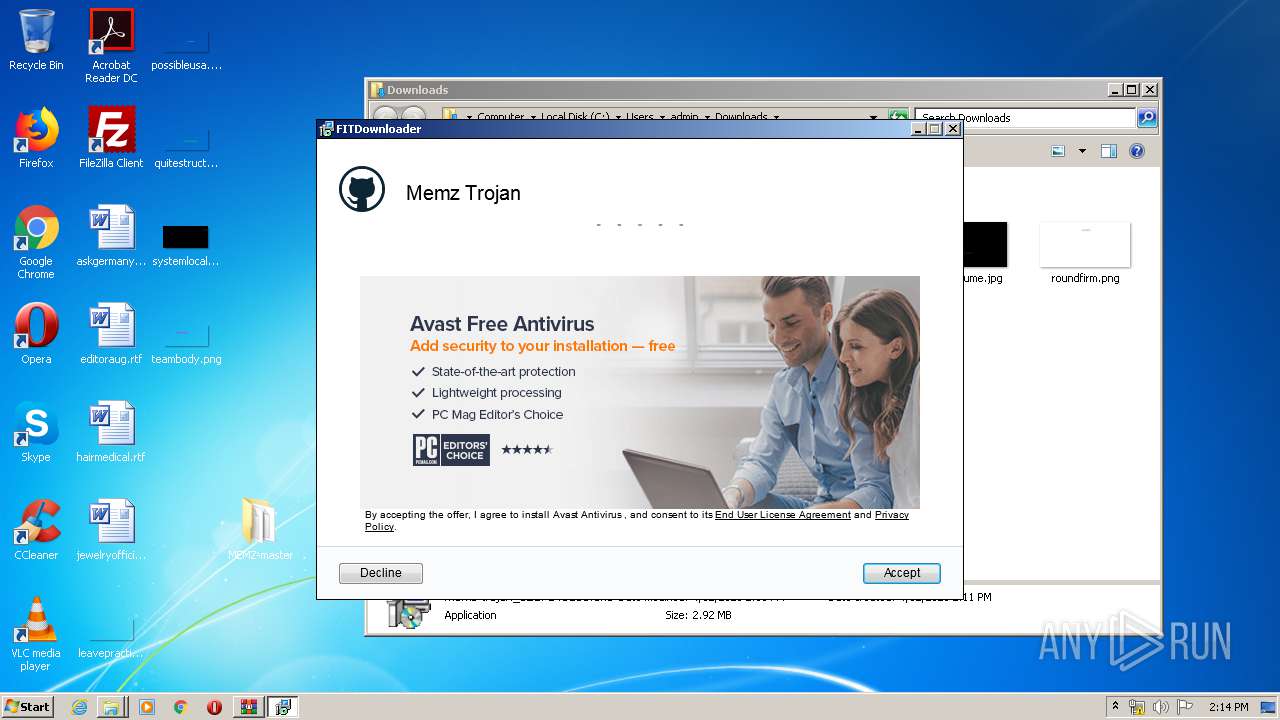Launch Internet Explorer from the taskbar

(79, 707)
